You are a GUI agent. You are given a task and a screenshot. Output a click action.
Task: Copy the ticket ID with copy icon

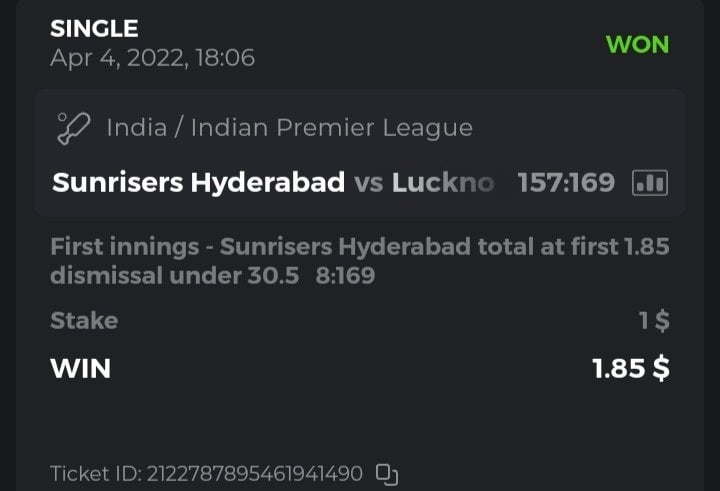386,473
